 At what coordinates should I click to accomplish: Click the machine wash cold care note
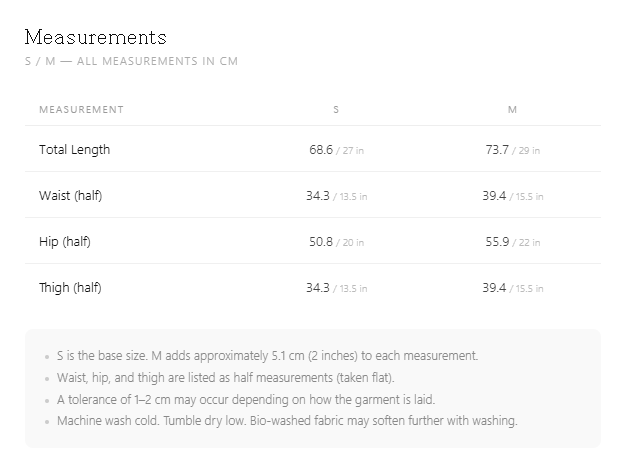[287, 421]
